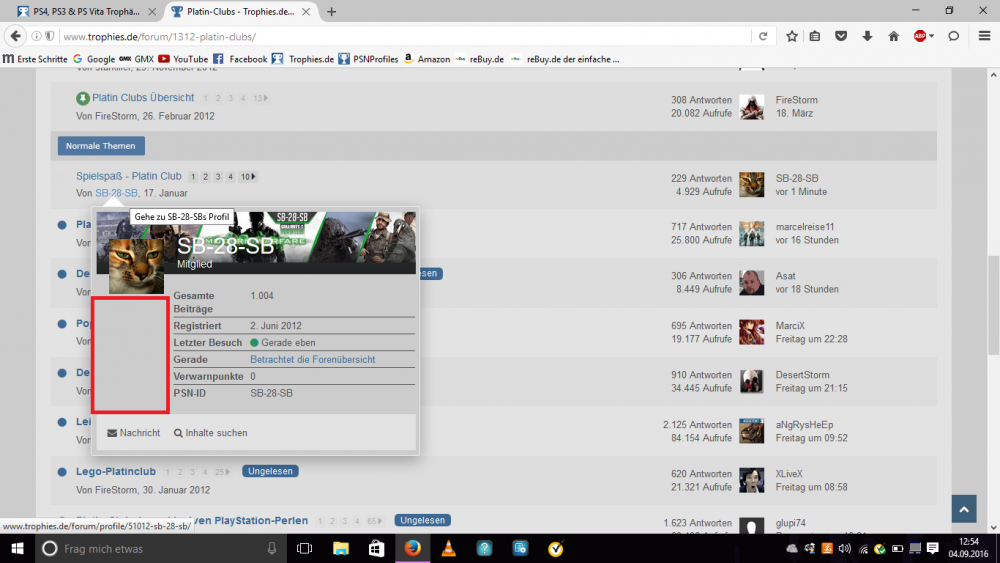1000x563 pixels.
Task: Open the Adblock Plus dropdown arrow
Action: (932, 36)
